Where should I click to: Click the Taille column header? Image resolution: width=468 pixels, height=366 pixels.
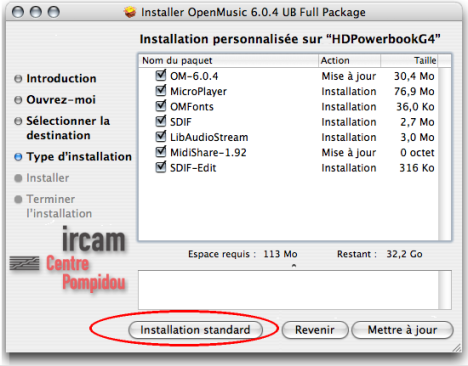[x=409, y=61]
